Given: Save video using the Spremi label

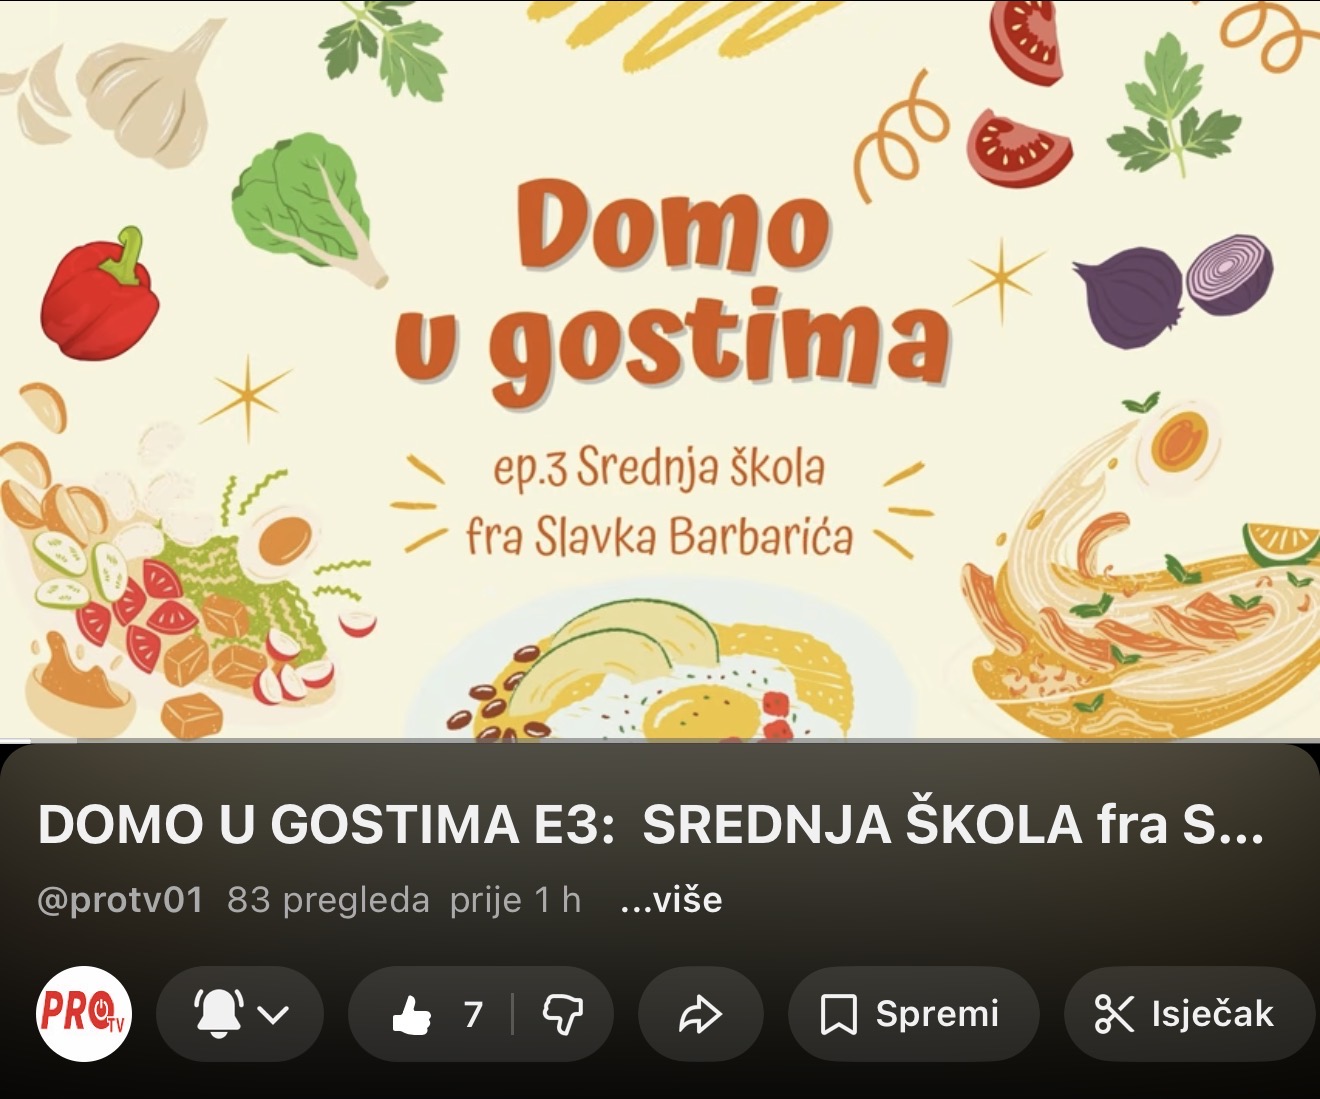Looking at the screenshot, I should [x=937, y=1014].
